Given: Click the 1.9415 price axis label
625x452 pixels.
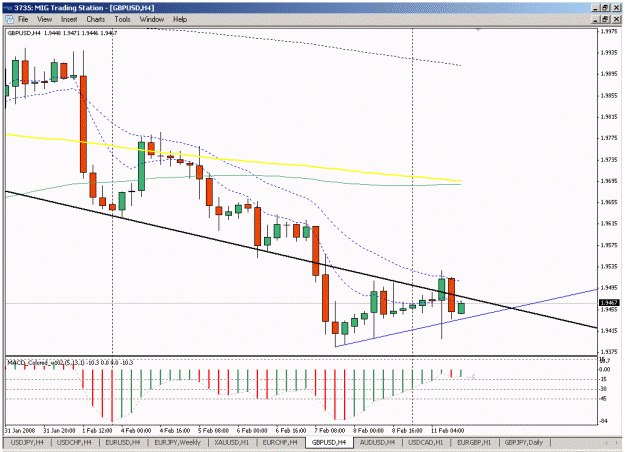Looking at the screenshot, I should (609, 330).
